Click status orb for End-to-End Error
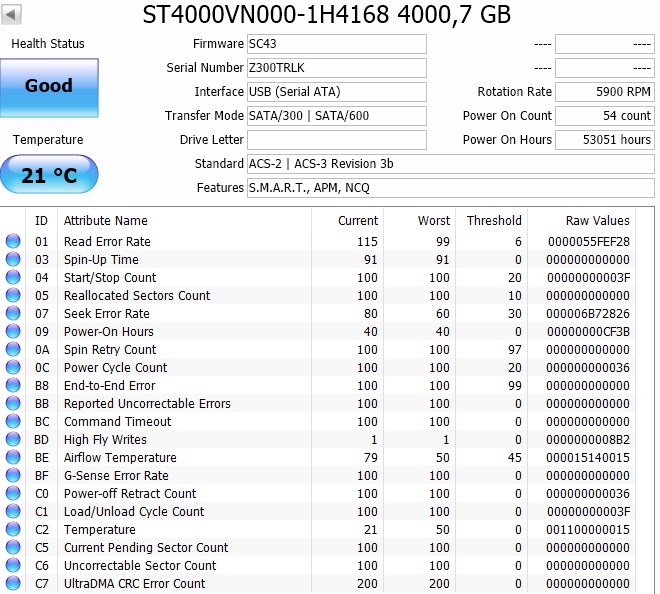Screen dimensions: 660x594 coord(13,385)
